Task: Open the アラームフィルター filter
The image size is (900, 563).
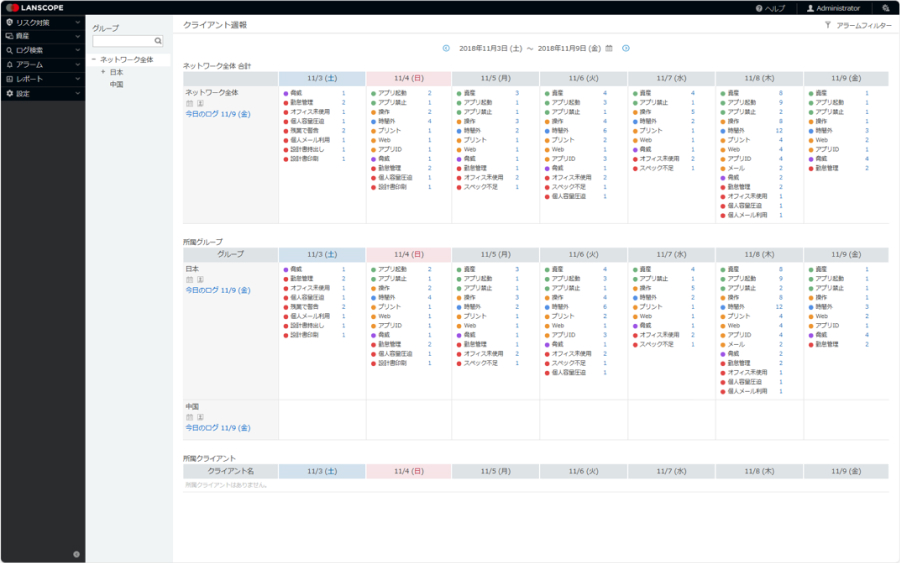Action: tap(858, 25)
